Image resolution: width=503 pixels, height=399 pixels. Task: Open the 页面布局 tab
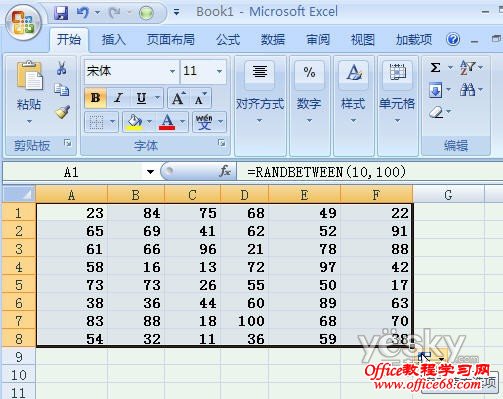point(171,40)
